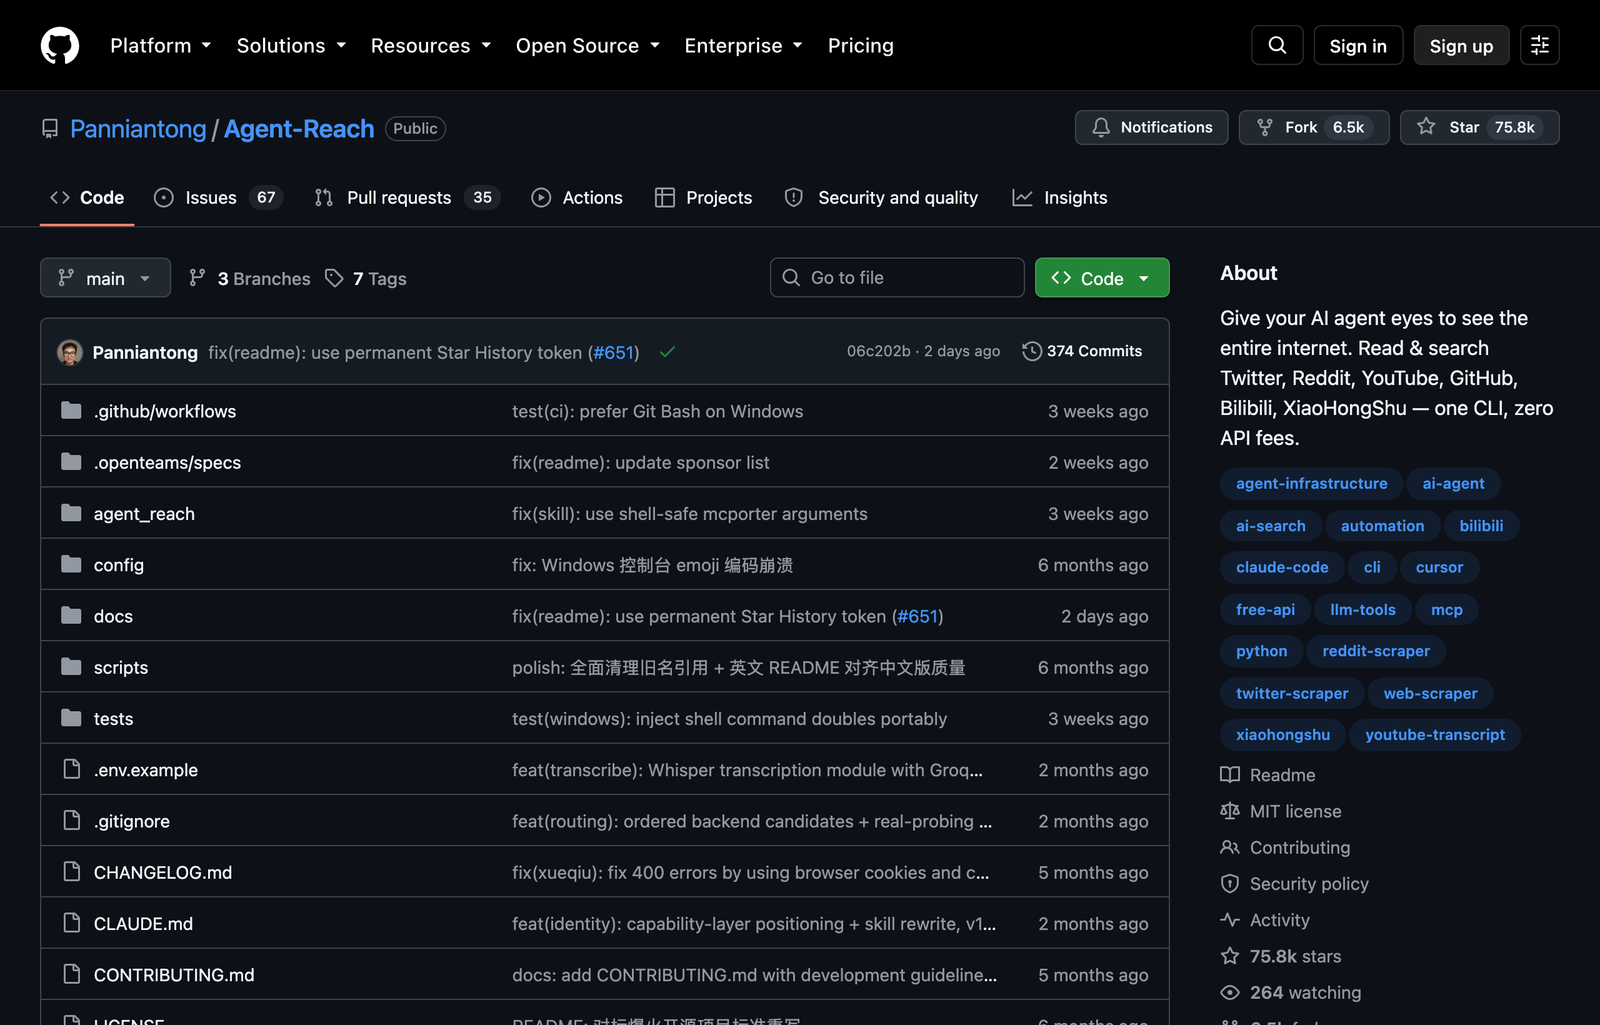Open the Agent-Reach repository link
Viewport: 1600px width, 1025px height.
(299, 129)
